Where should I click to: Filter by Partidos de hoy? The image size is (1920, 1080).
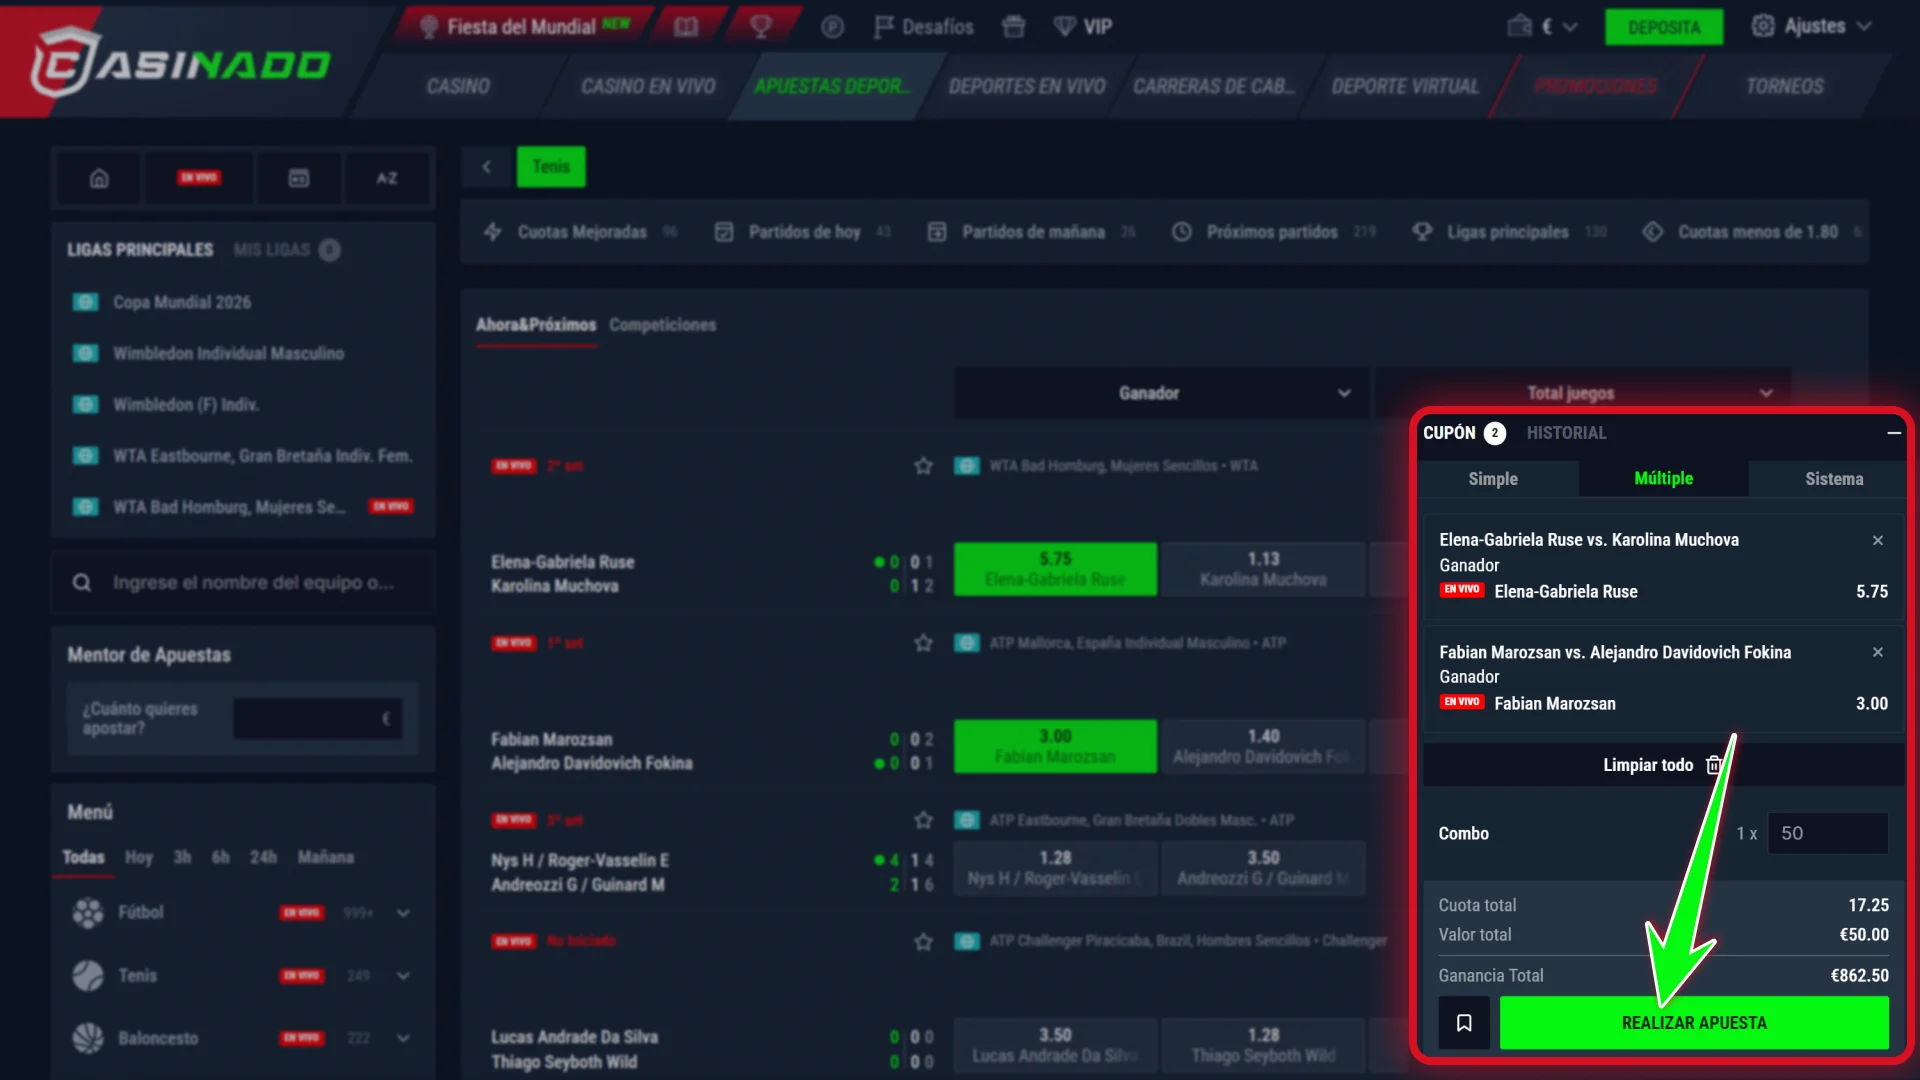[803, 232]
